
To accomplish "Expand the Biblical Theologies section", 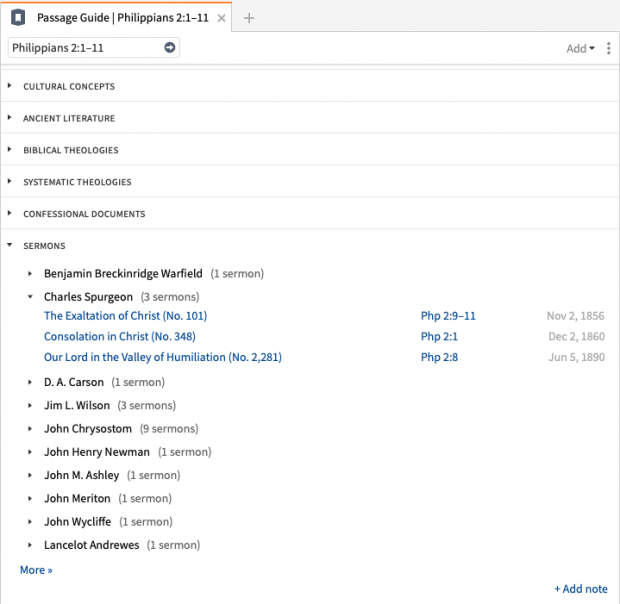I will [70, 151].
